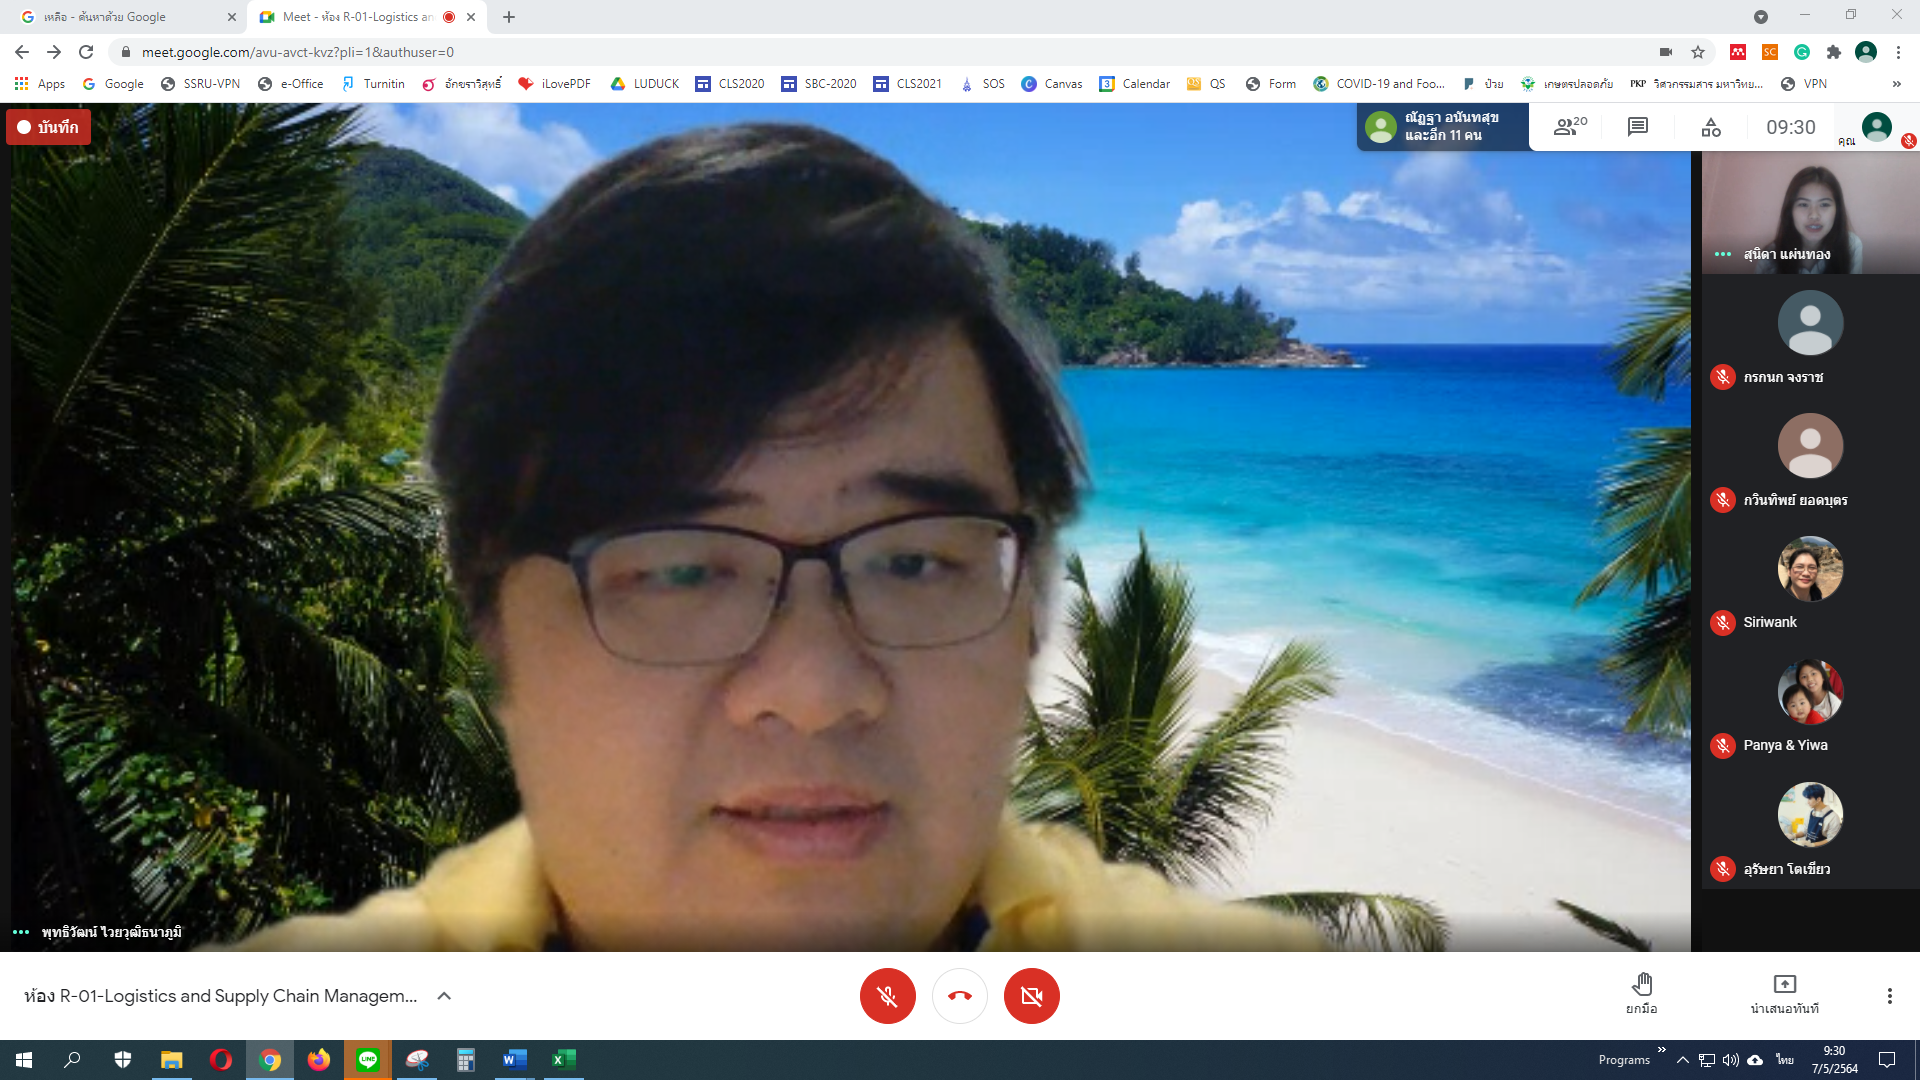1920x1080 pixels.
Task: Open the meeting chat icon
Action: pyautogui.click(x=1637, y=127)
